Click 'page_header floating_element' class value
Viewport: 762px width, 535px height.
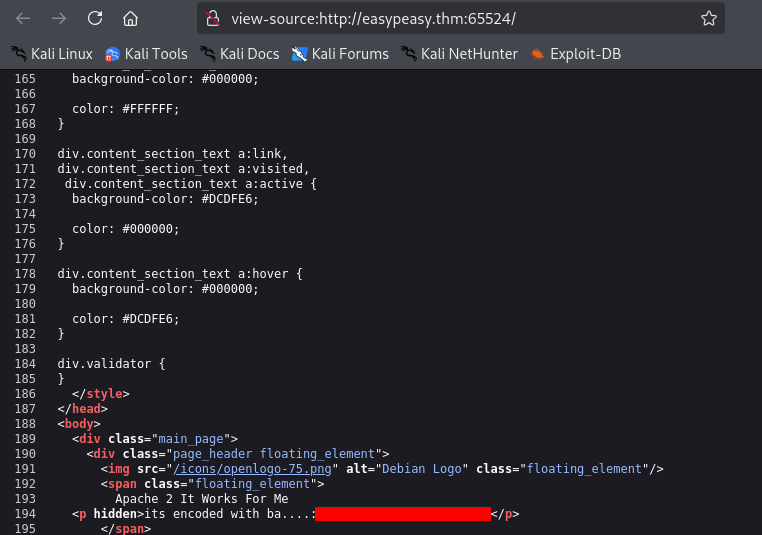click(274, 454)
